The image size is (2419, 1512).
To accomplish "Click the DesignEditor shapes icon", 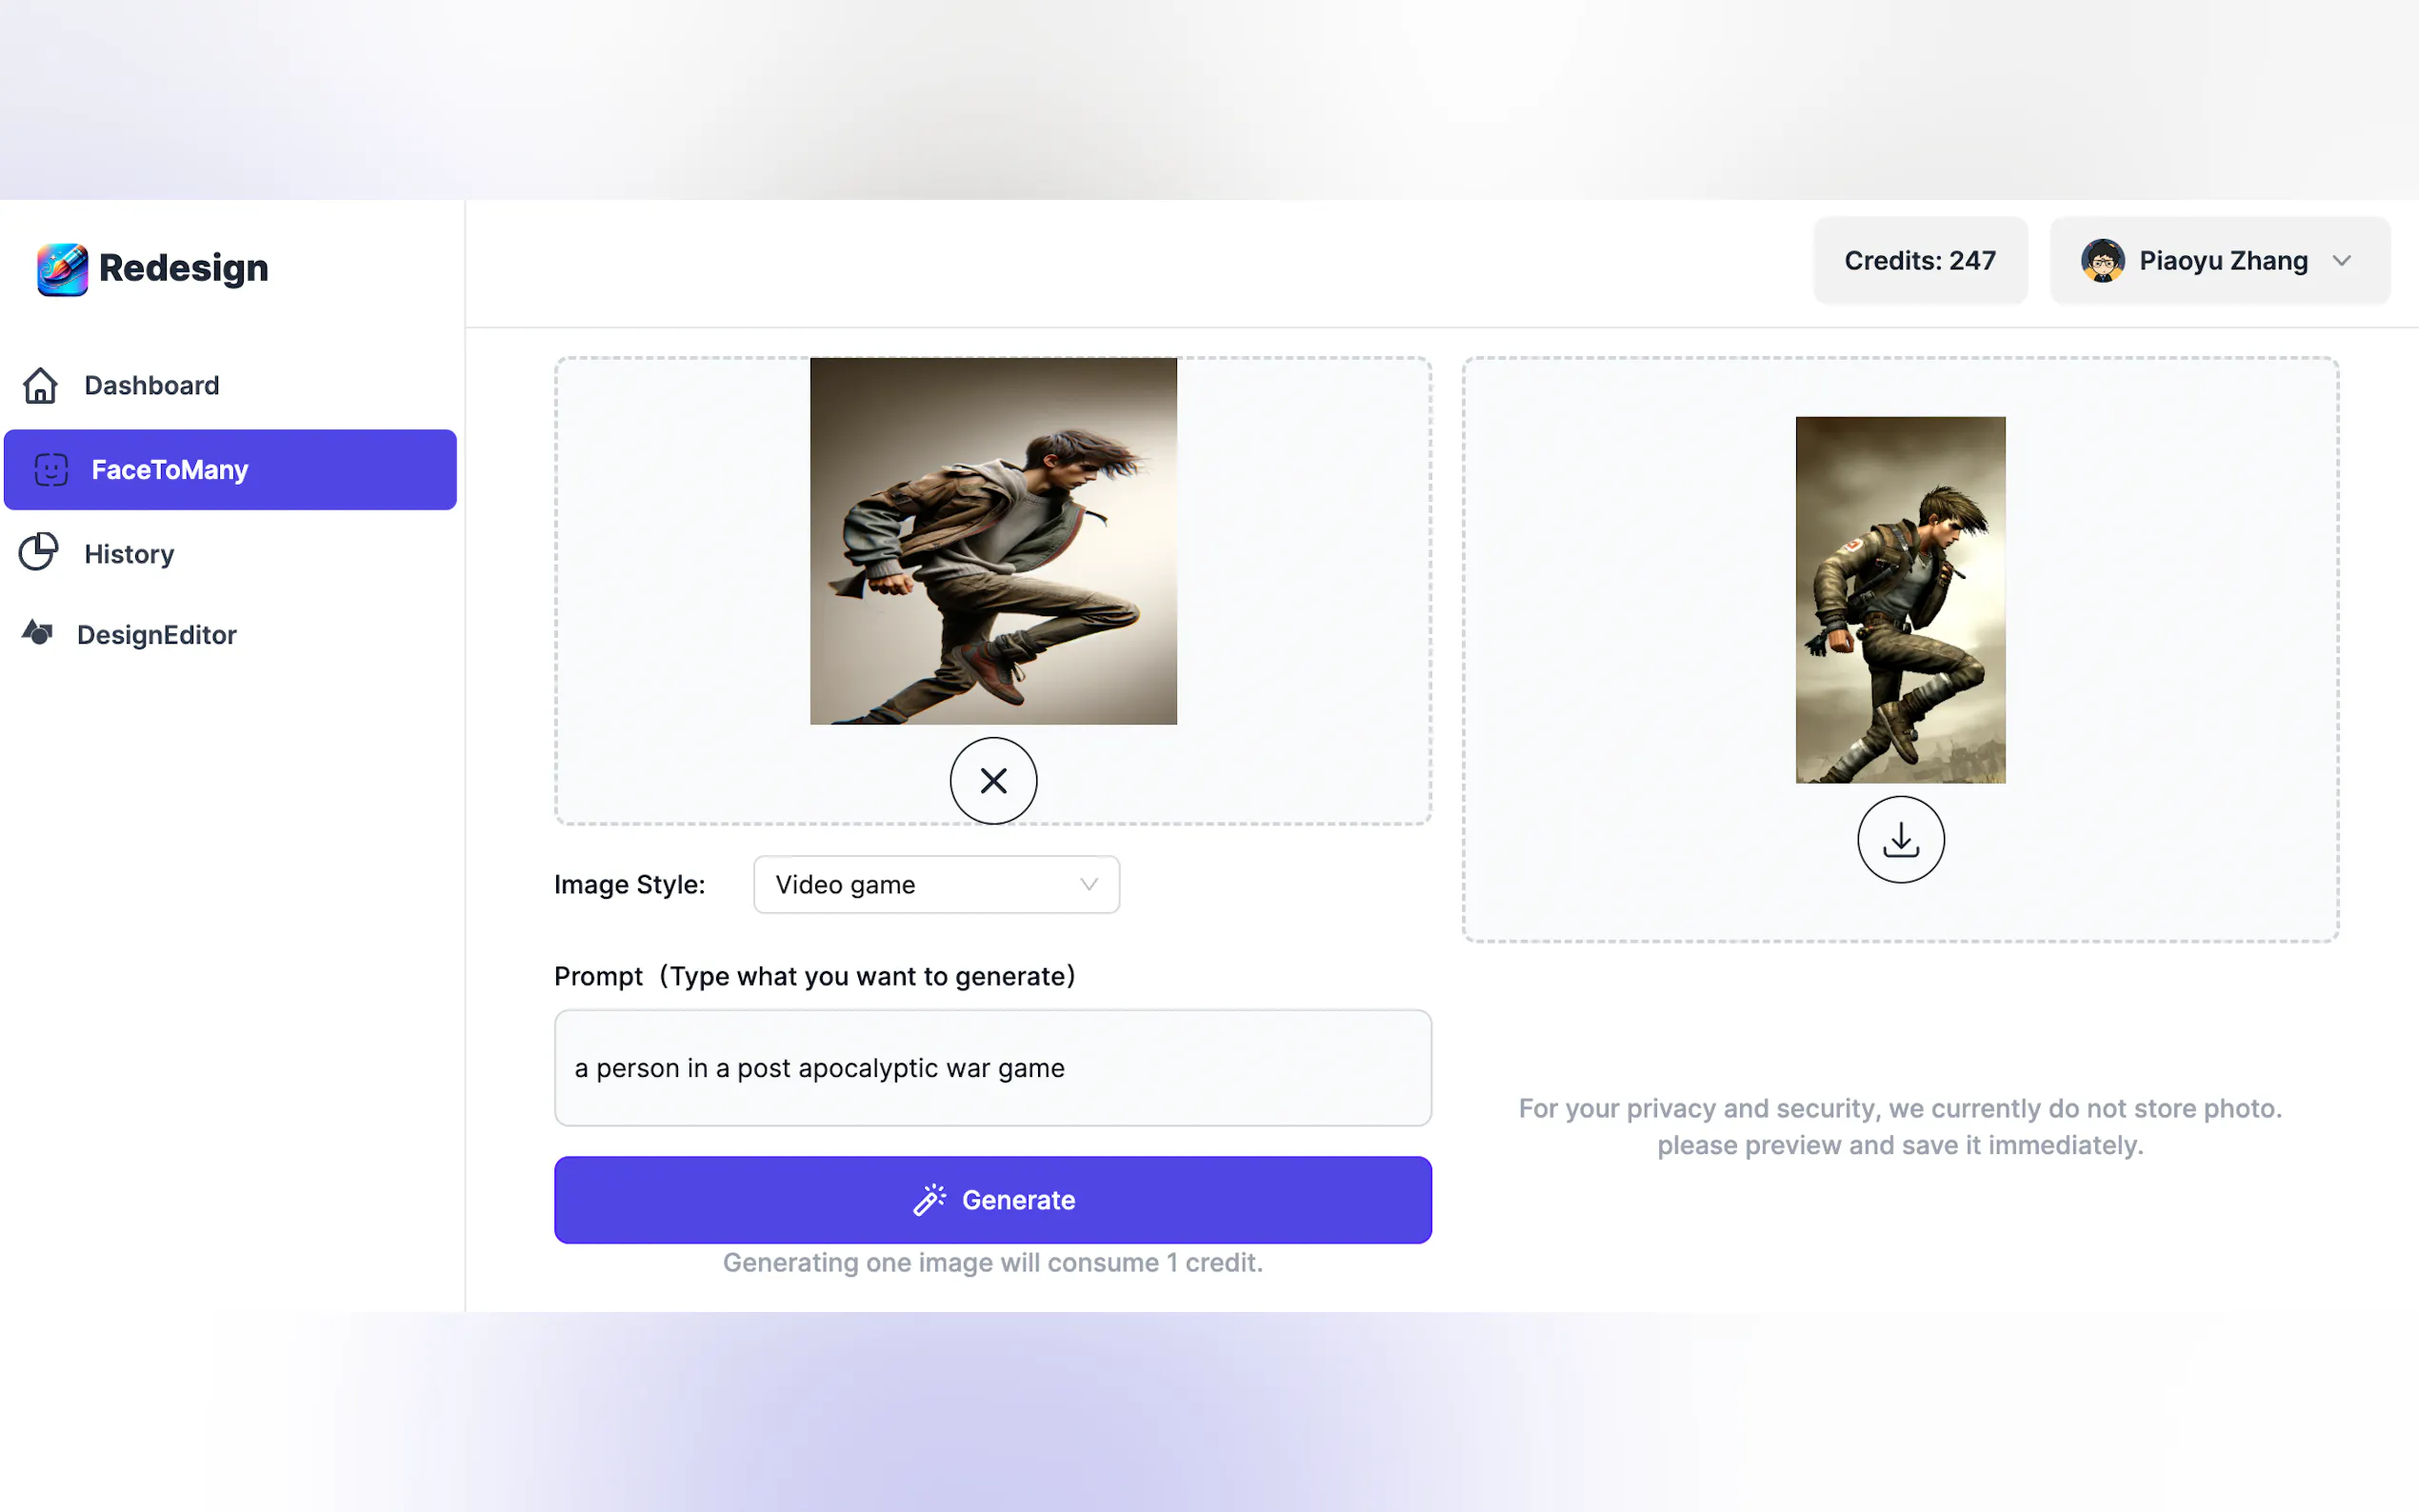I will click(37, 633).
